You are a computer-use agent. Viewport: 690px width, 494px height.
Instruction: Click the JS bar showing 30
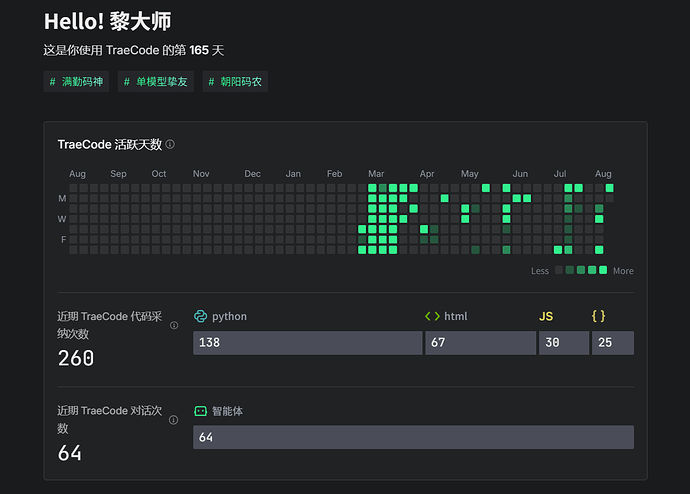pos(564,343)
